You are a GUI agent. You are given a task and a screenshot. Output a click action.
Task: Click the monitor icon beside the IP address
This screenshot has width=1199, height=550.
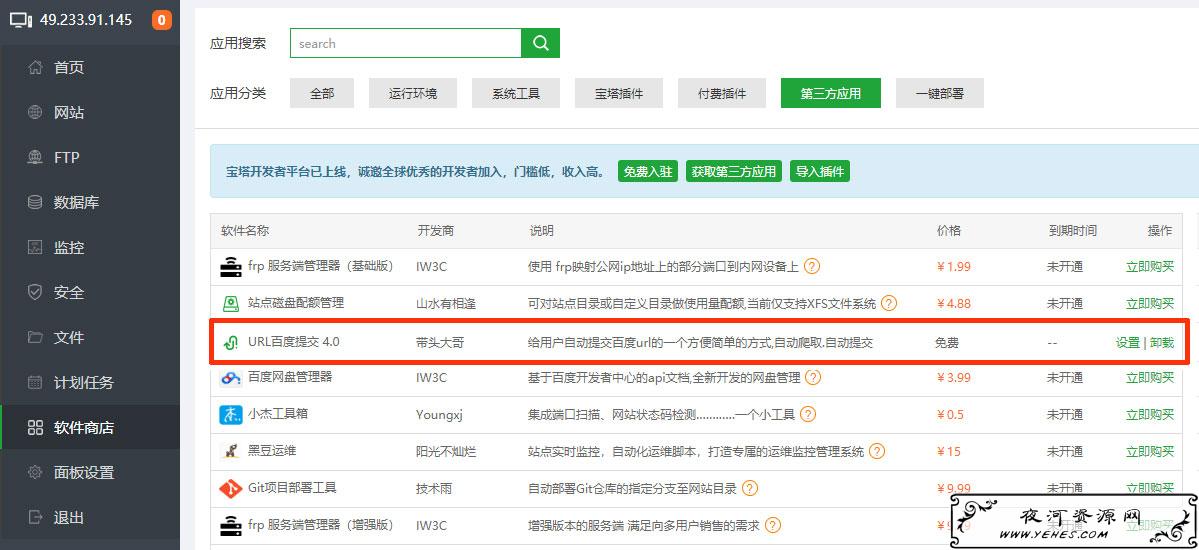tap(21, 21)
